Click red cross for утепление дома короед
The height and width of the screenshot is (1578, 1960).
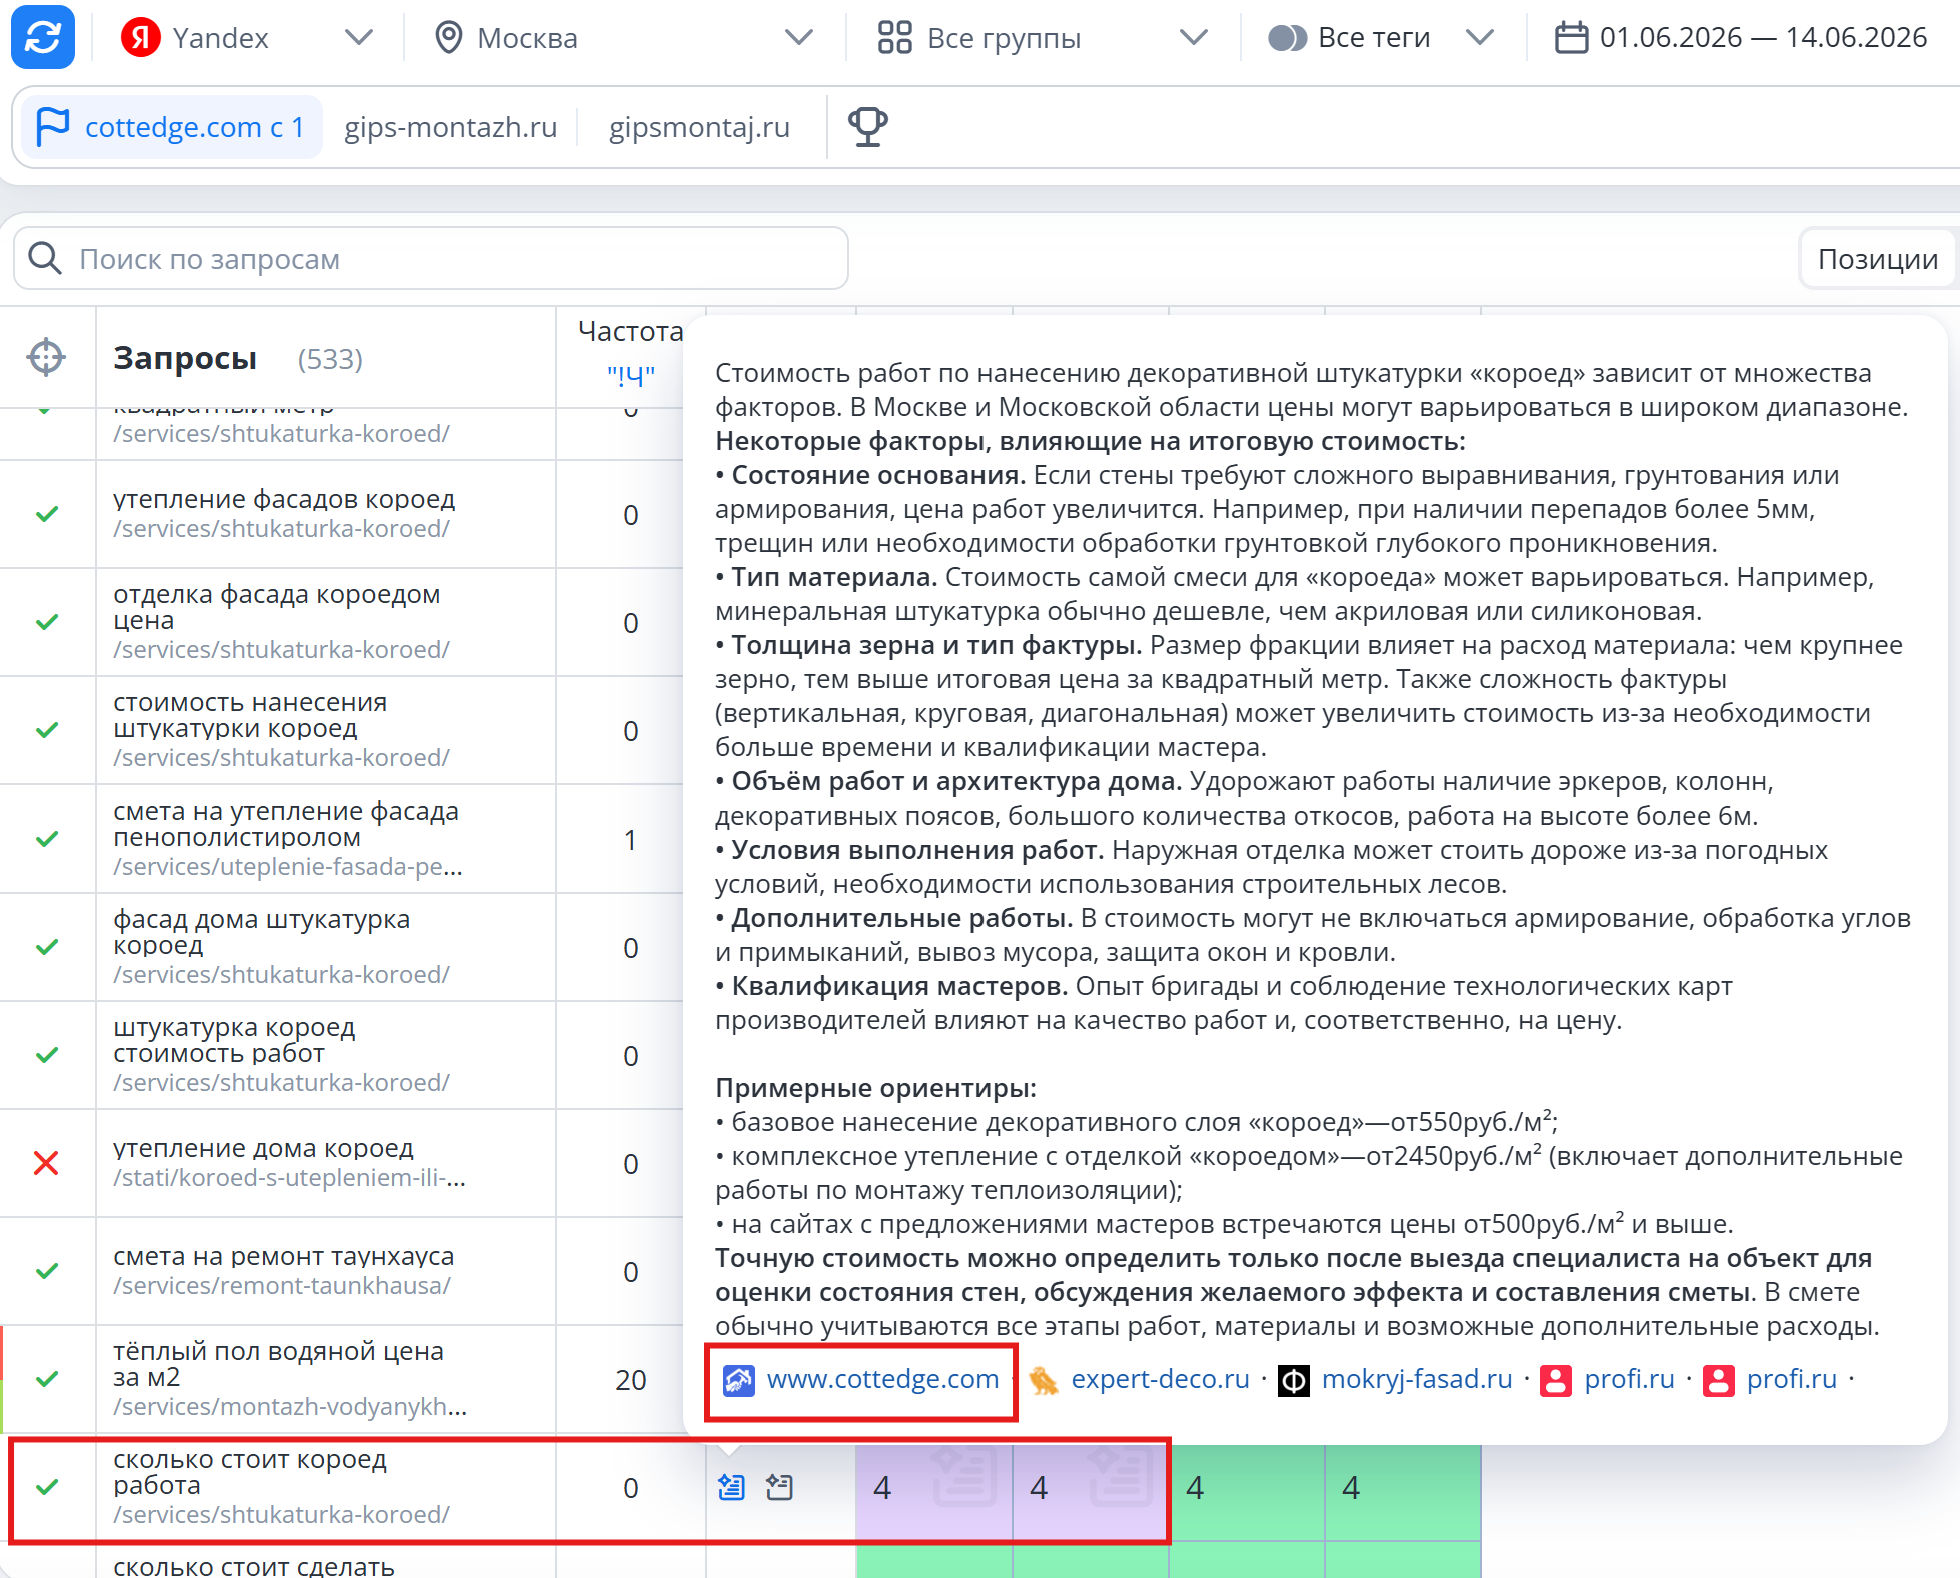[x=46, y=1163]
